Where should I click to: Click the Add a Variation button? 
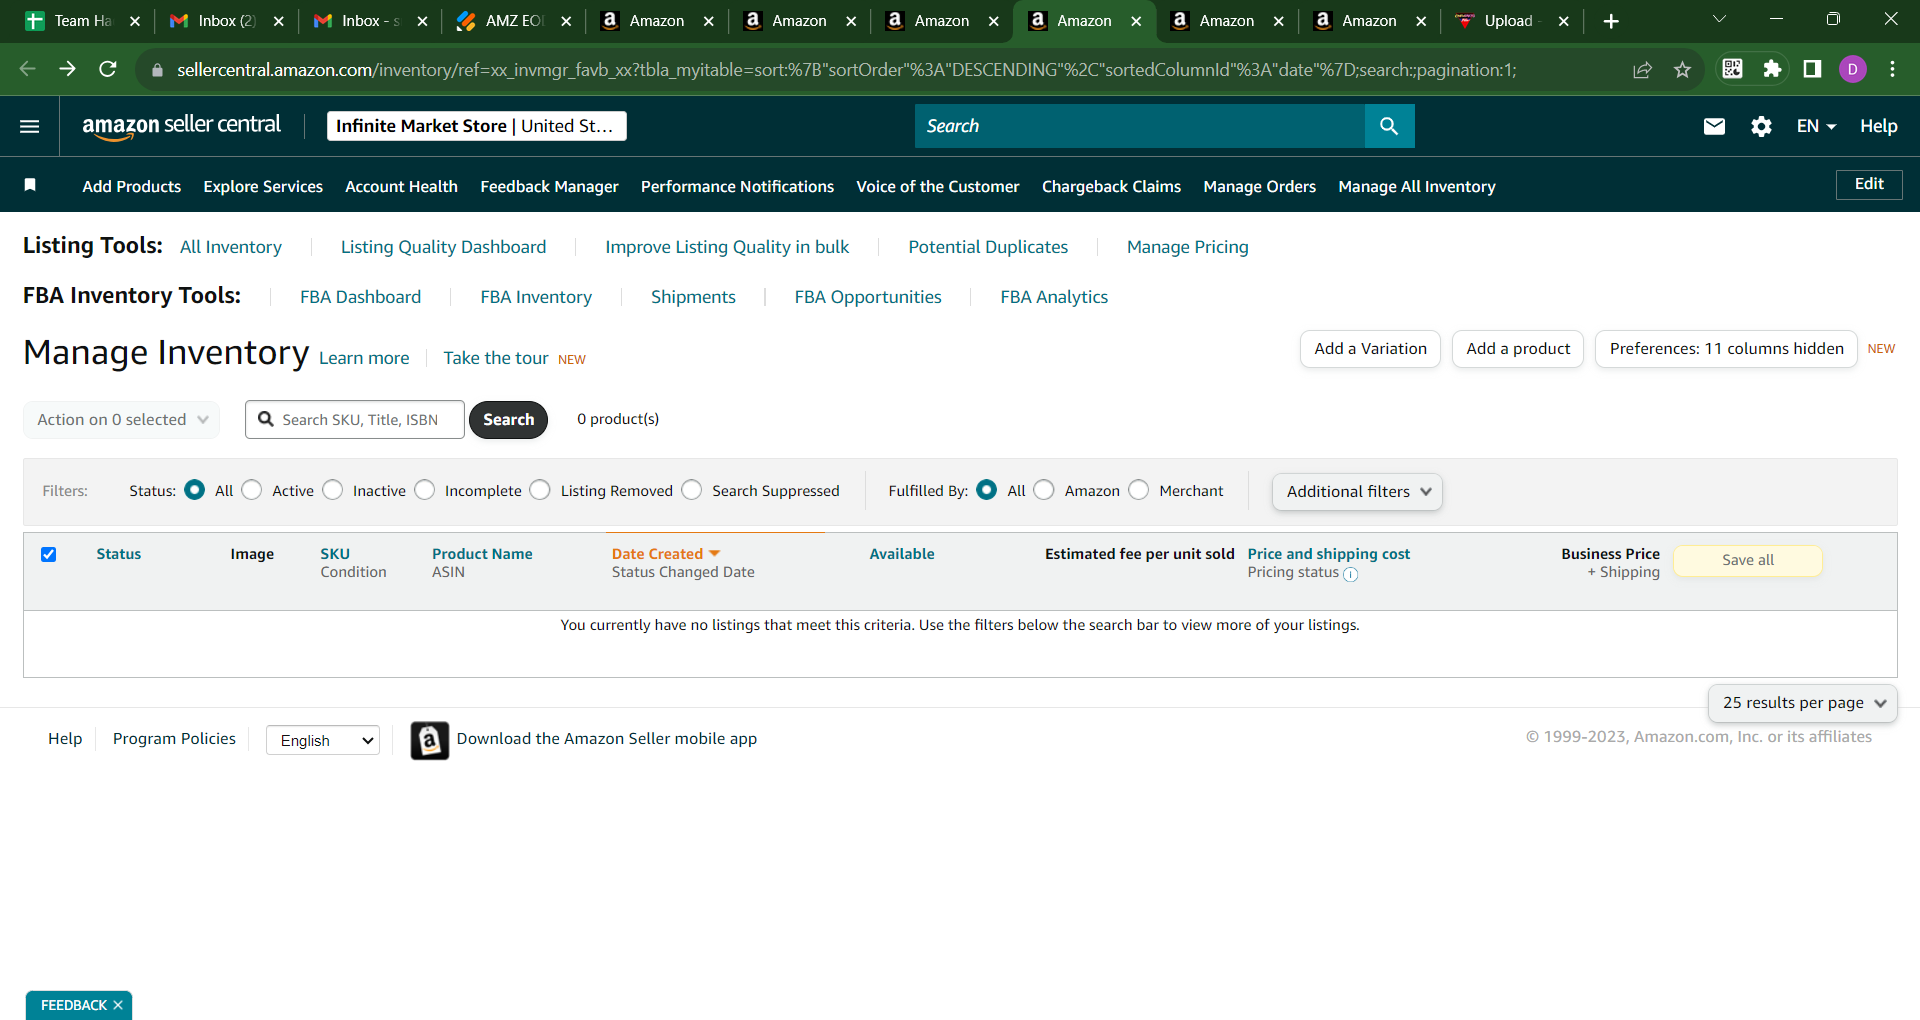[x=1370, y=349]
